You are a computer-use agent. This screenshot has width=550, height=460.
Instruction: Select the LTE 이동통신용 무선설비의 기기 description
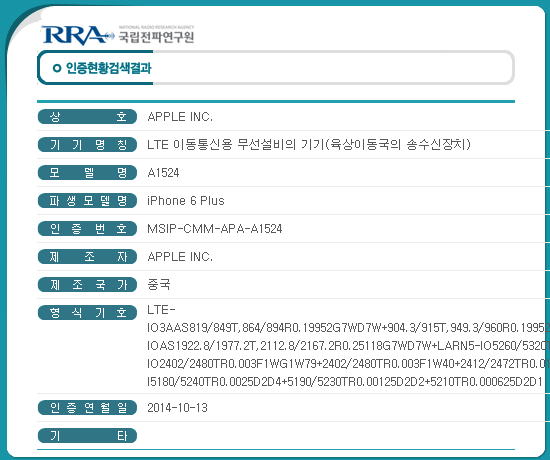click(x=309, y=145)
